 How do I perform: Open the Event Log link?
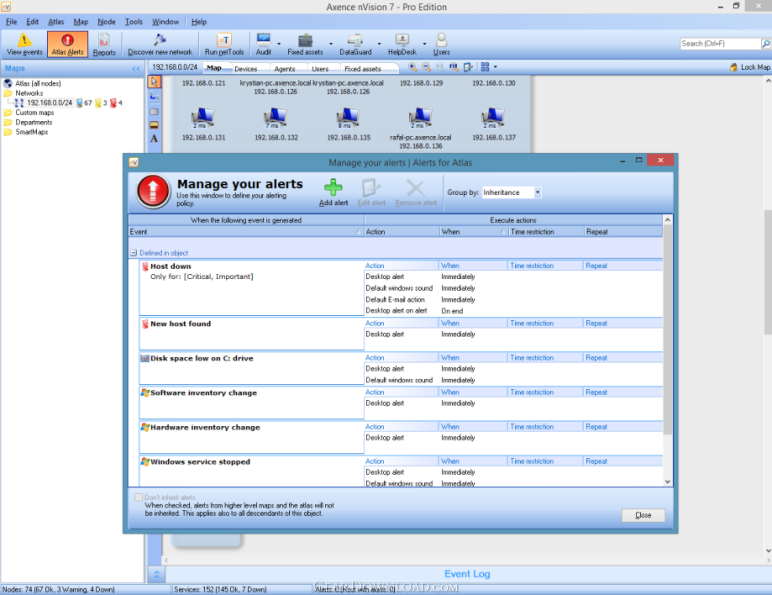(467, 574)
